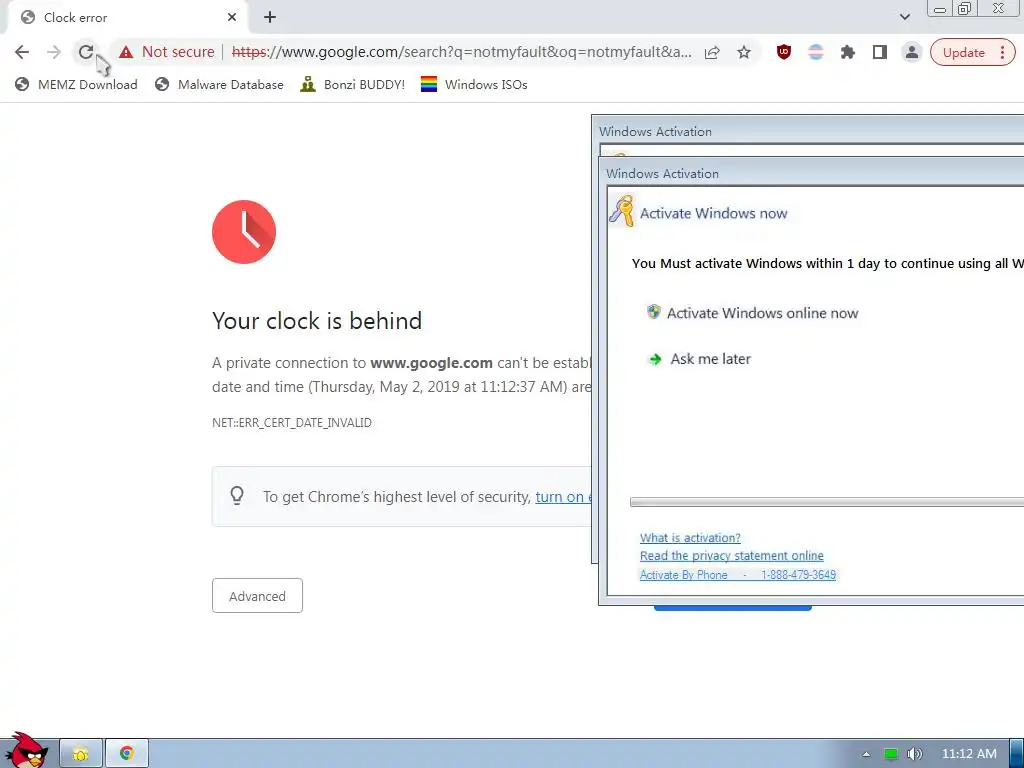
Task: Click the Activate By Phone link
Action: pos(738,575)
